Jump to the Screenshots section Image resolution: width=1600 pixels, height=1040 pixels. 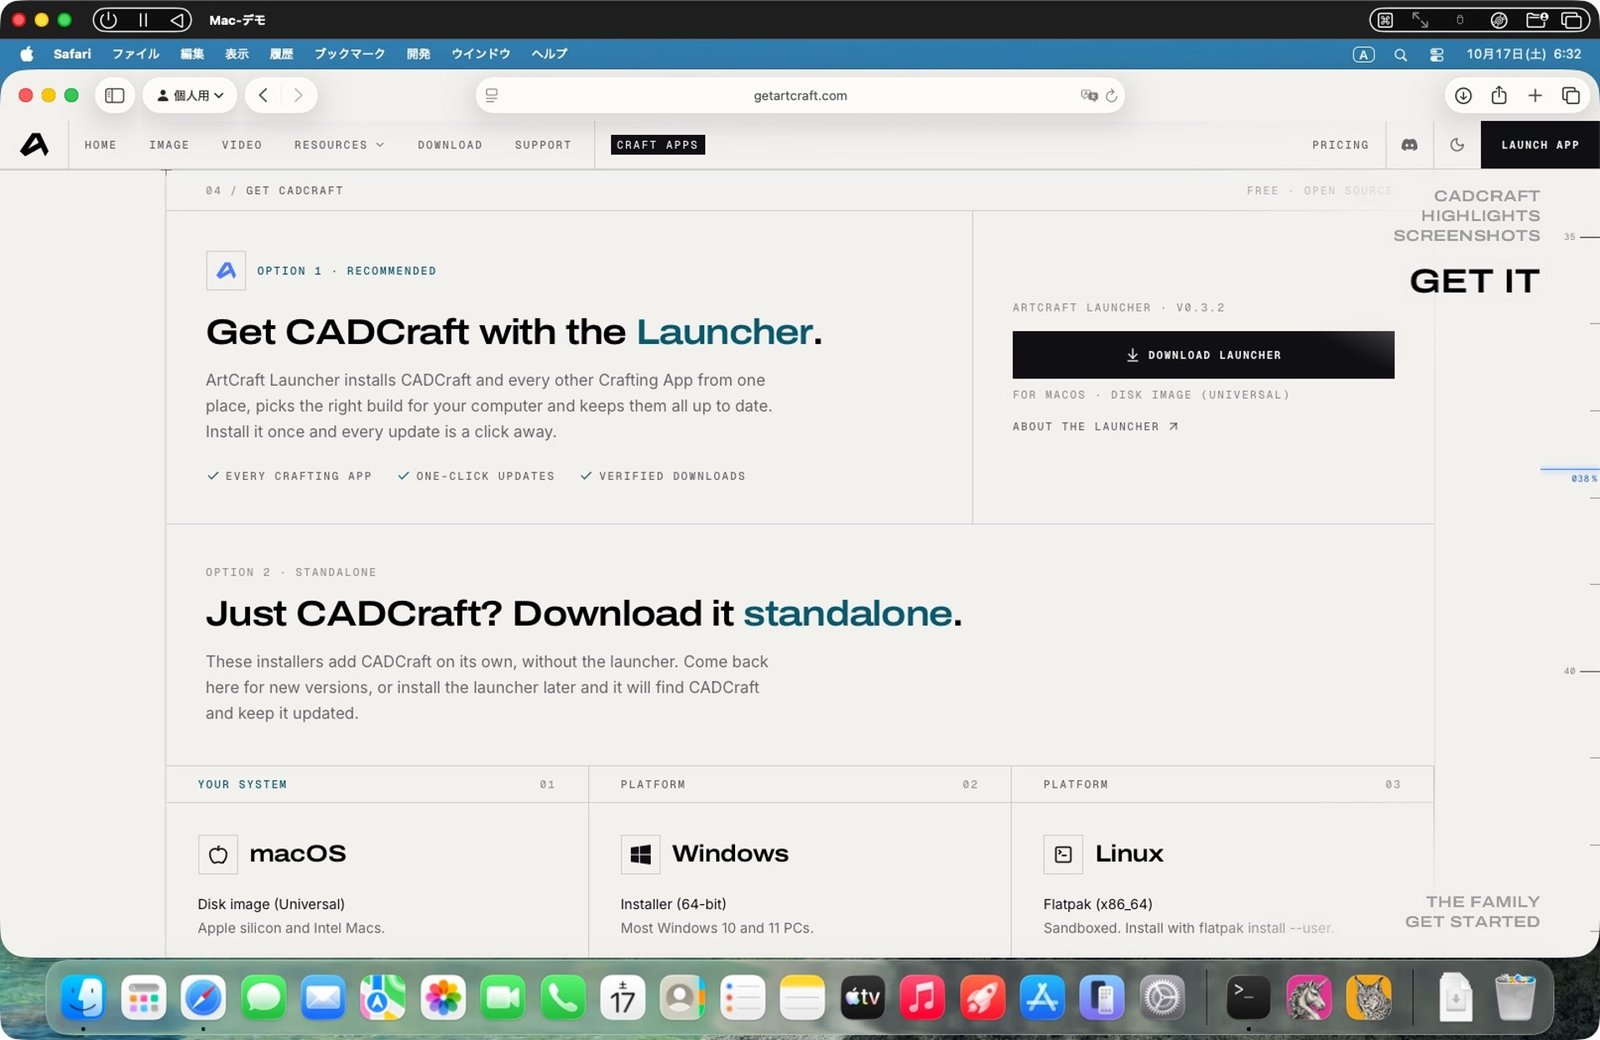[x=1467, y=236]
